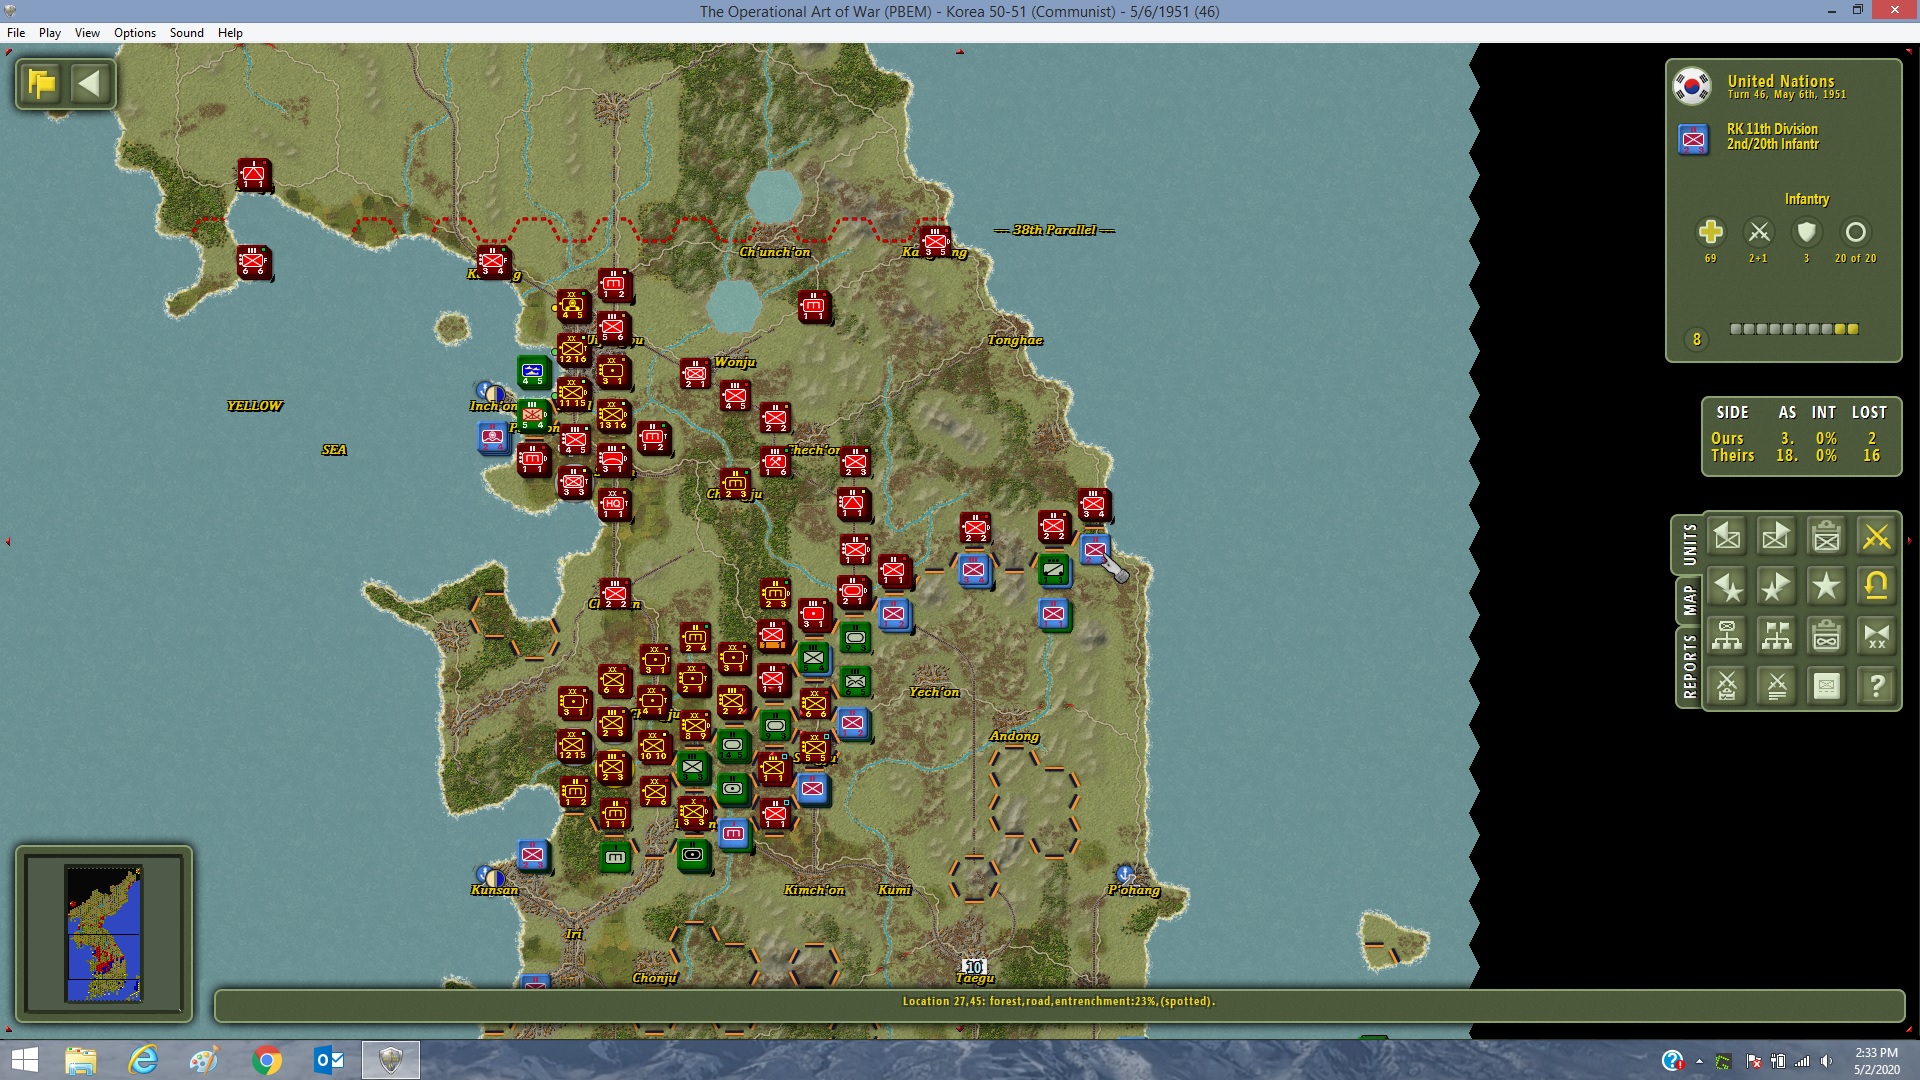1920x1080 pixels.
Task: Click the yellow health cross icon
Action: pyautogui.click(x=1710, y=232)
